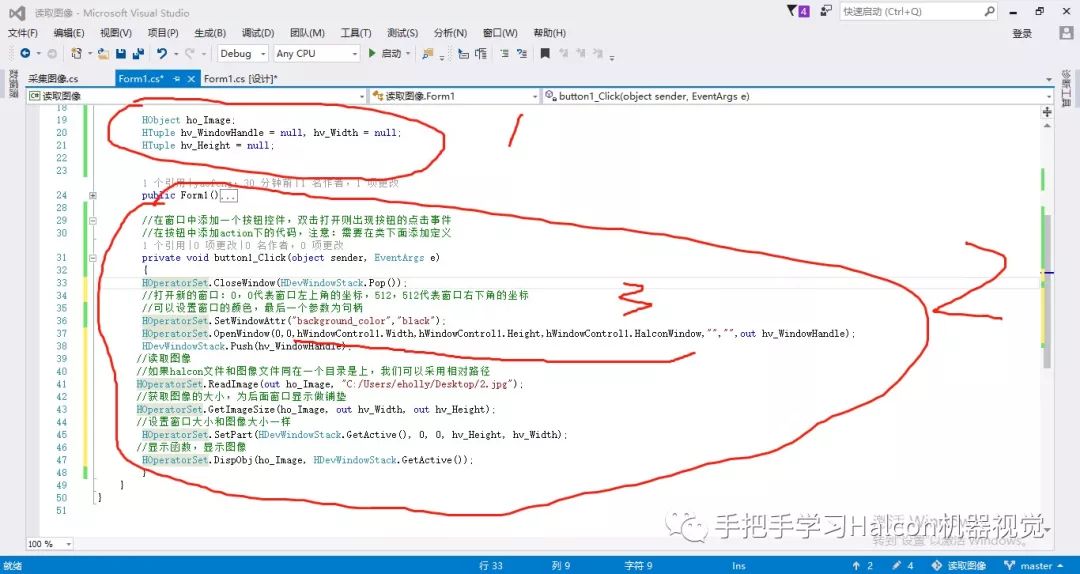This screenshot has height=574, width=1080.
Task: Click the pending changes pencil indicator
Action: coord(902,566)
